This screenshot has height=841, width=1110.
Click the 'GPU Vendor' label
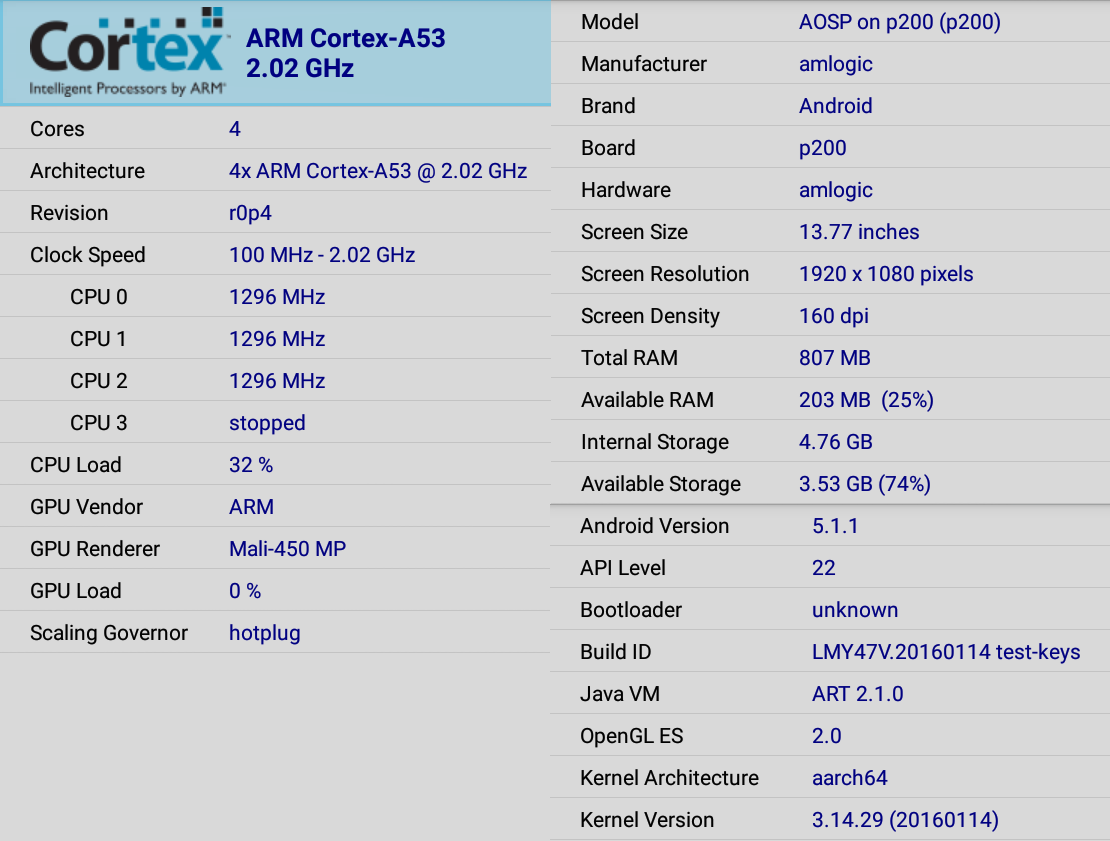click(86, 507)
